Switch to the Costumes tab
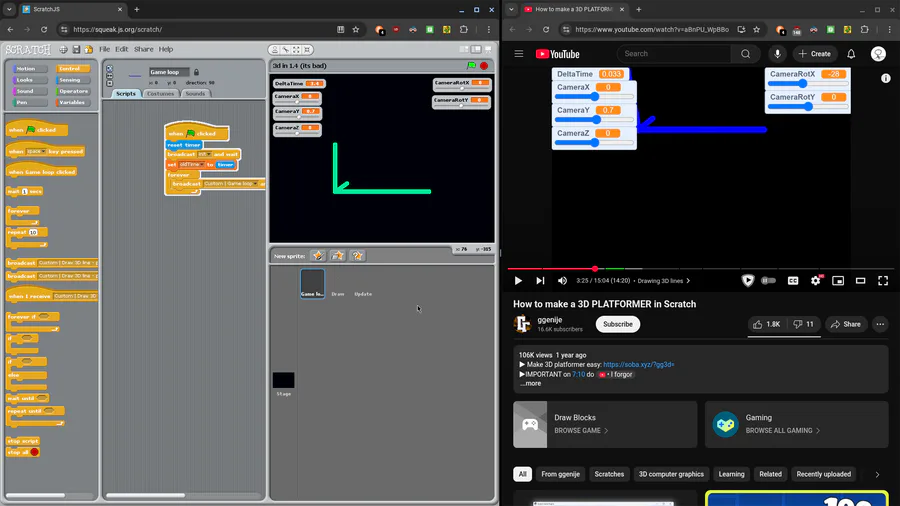 point(160,94)
